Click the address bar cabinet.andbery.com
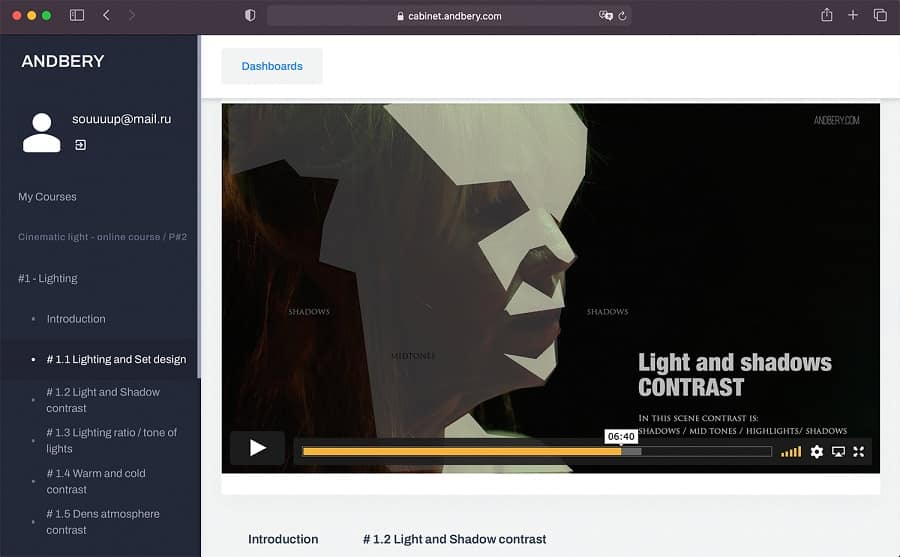 coord(449,16)
